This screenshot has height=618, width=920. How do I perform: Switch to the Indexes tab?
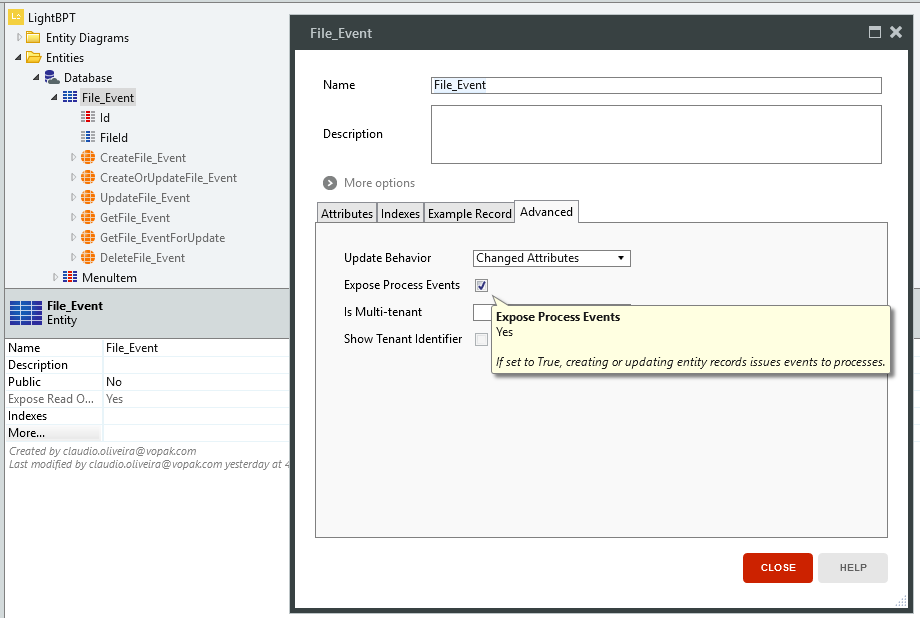400,212
